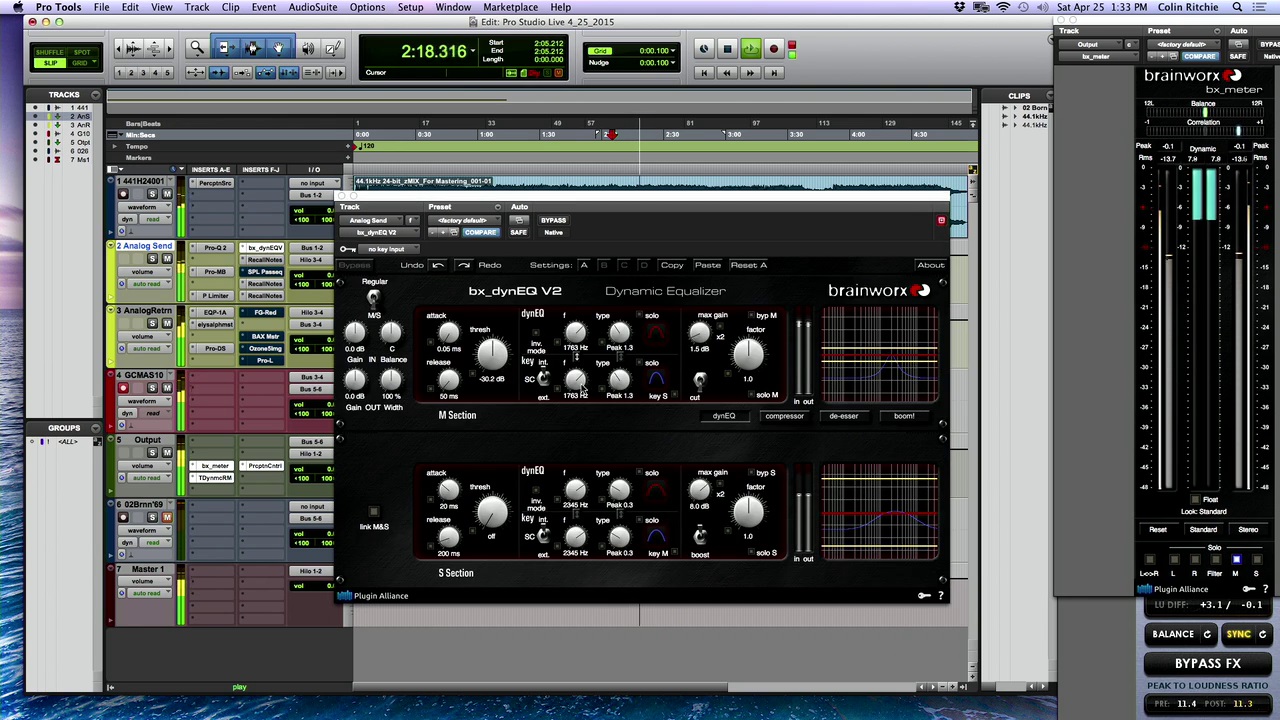Click the key icon beside no key input
1280x720 pixels.
348,249
